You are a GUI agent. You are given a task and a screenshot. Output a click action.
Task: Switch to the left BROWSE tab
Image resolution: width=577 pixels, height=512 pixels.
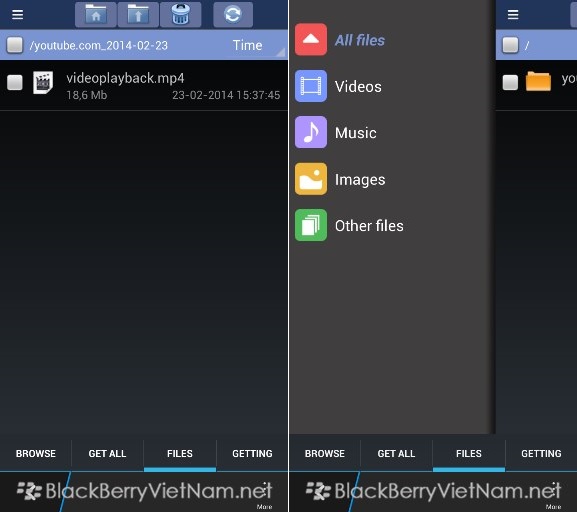tap(36, 453)
